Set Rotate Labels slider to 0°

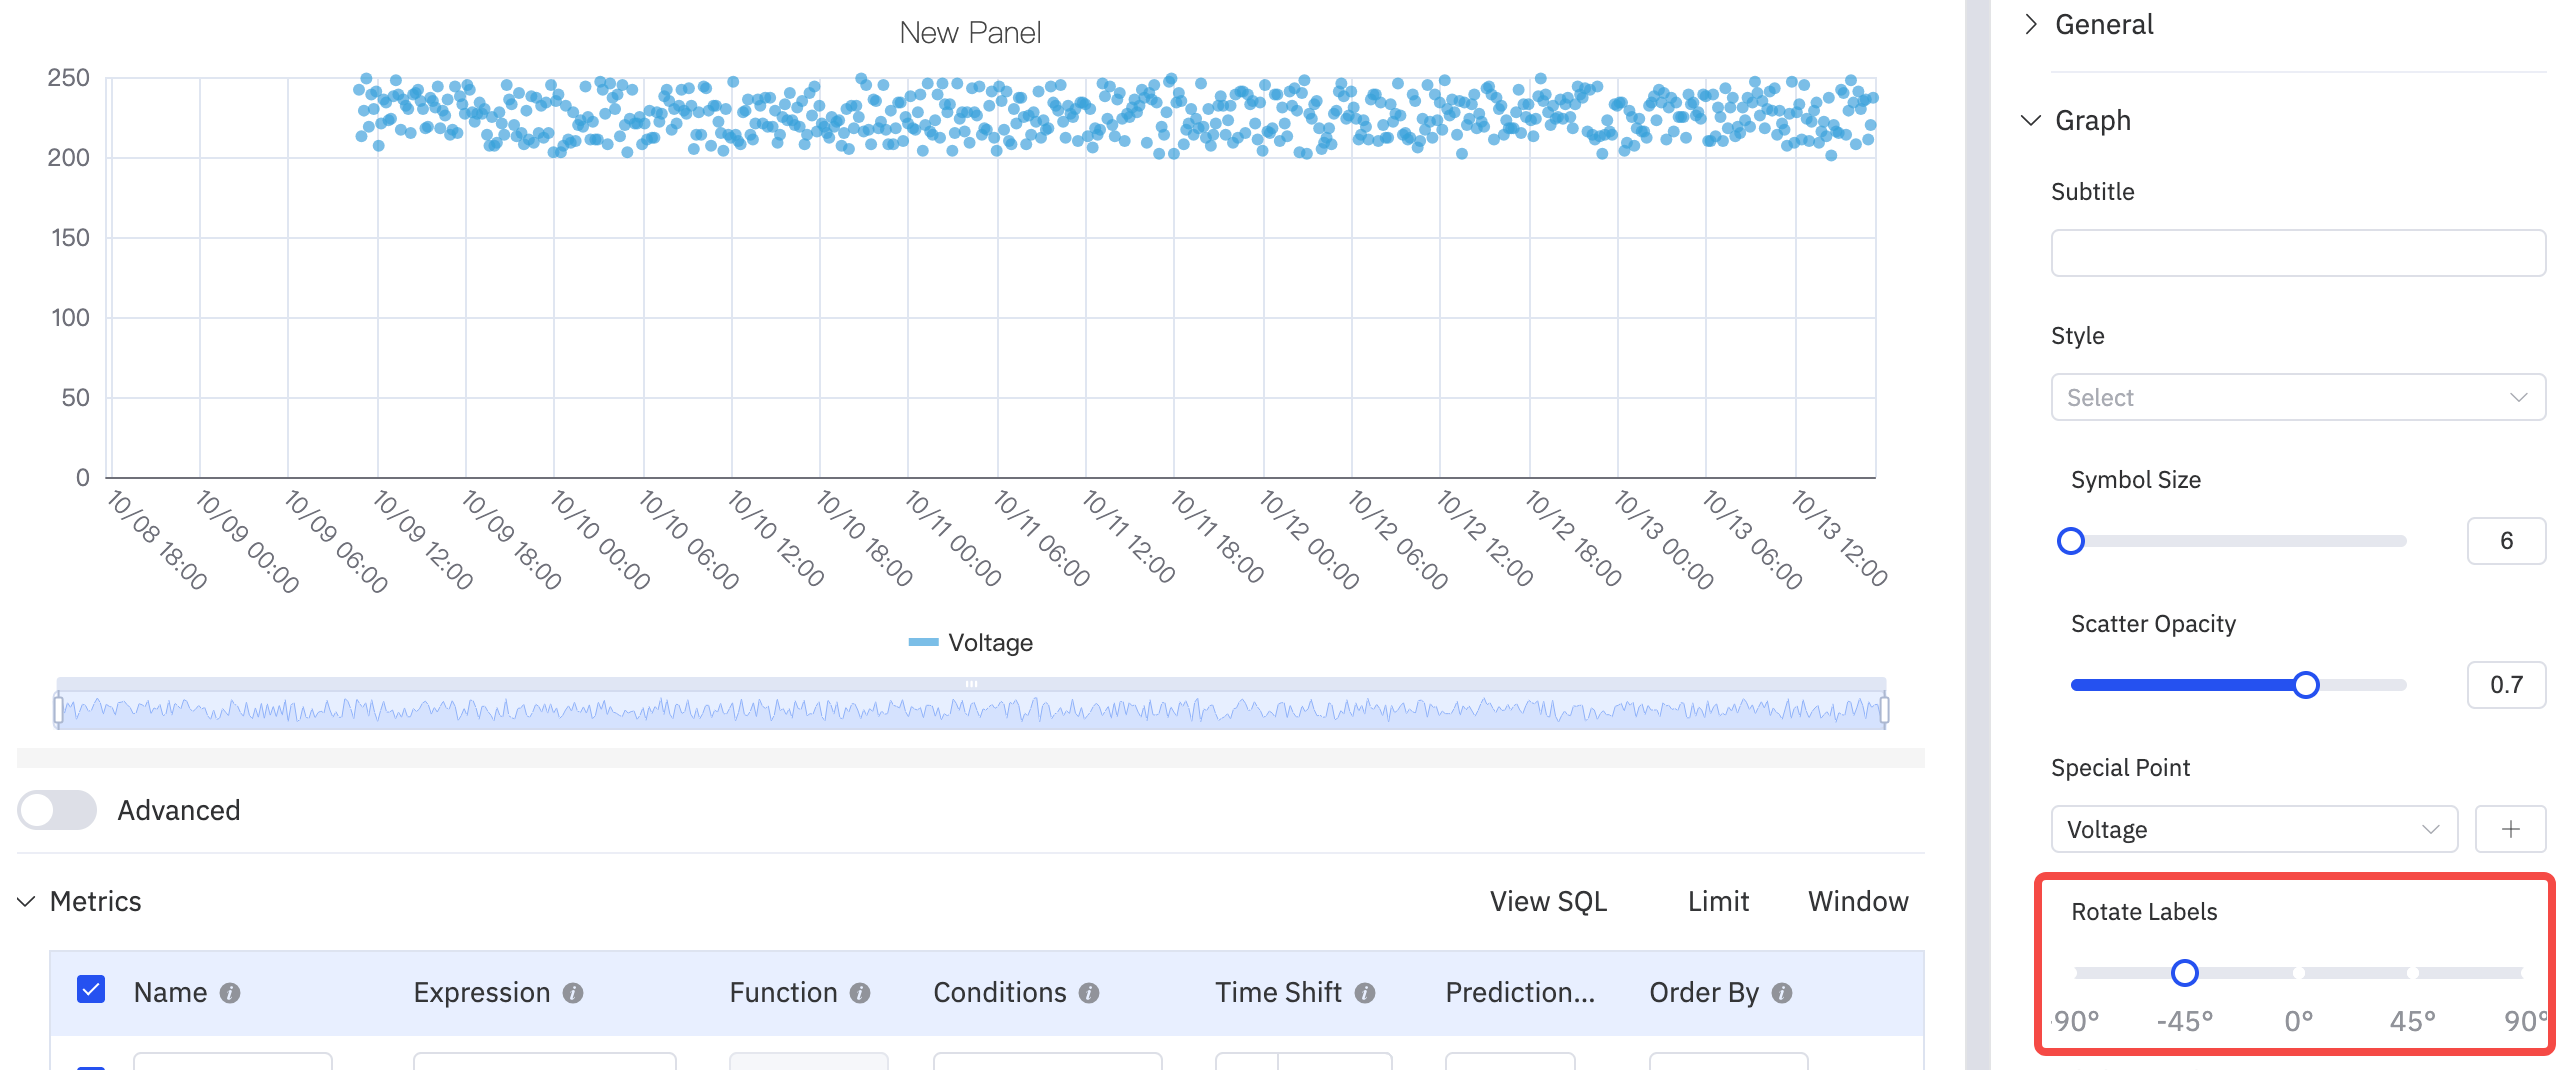(x=2299, y=973)
